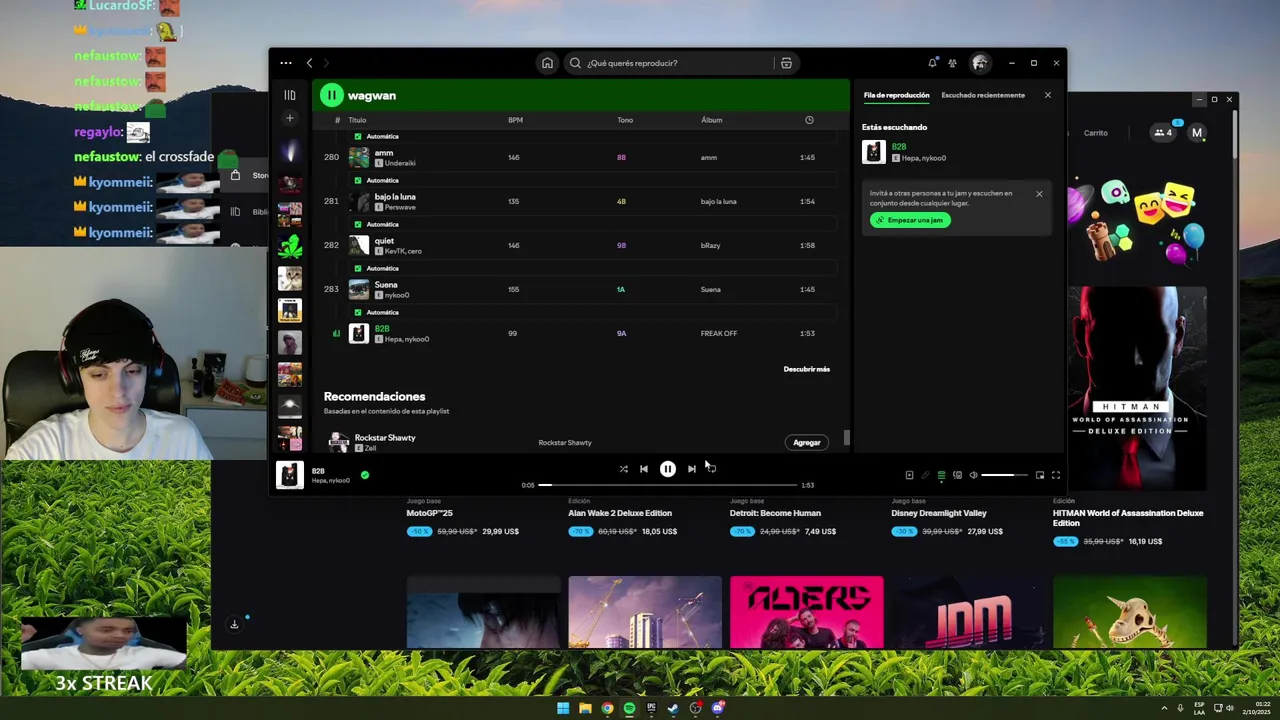Sort by the Álbum column header
The width and height of the screenshot is (1280, 720).
[711, 120]
